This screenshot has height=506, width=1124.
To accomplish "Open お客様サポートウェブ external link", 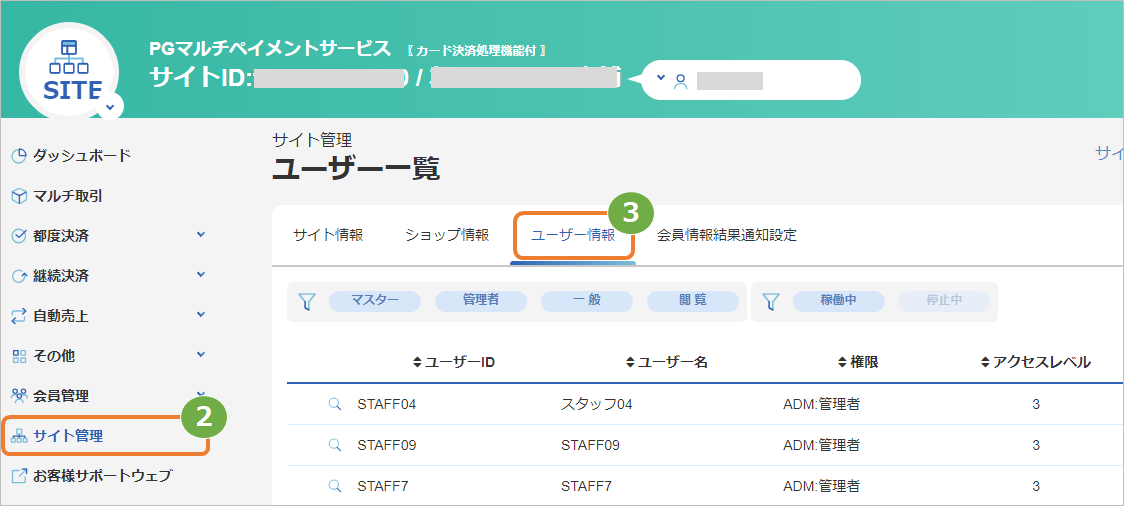I will tap(92, 475).
